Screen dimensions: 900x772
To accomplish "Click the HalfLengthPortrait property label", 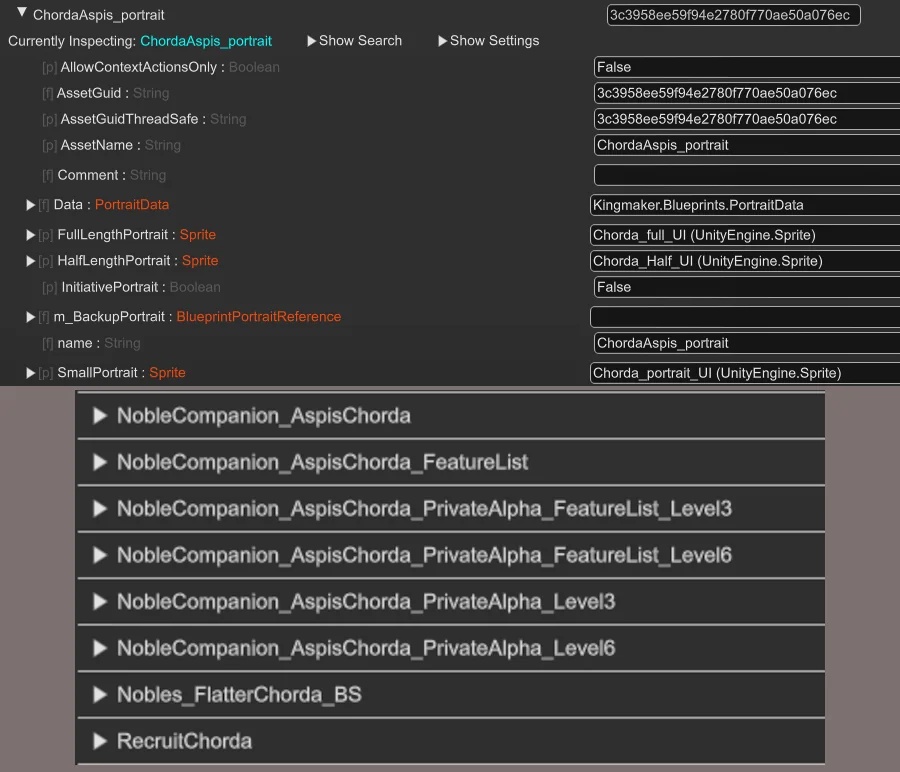I will tap(114, 261).
